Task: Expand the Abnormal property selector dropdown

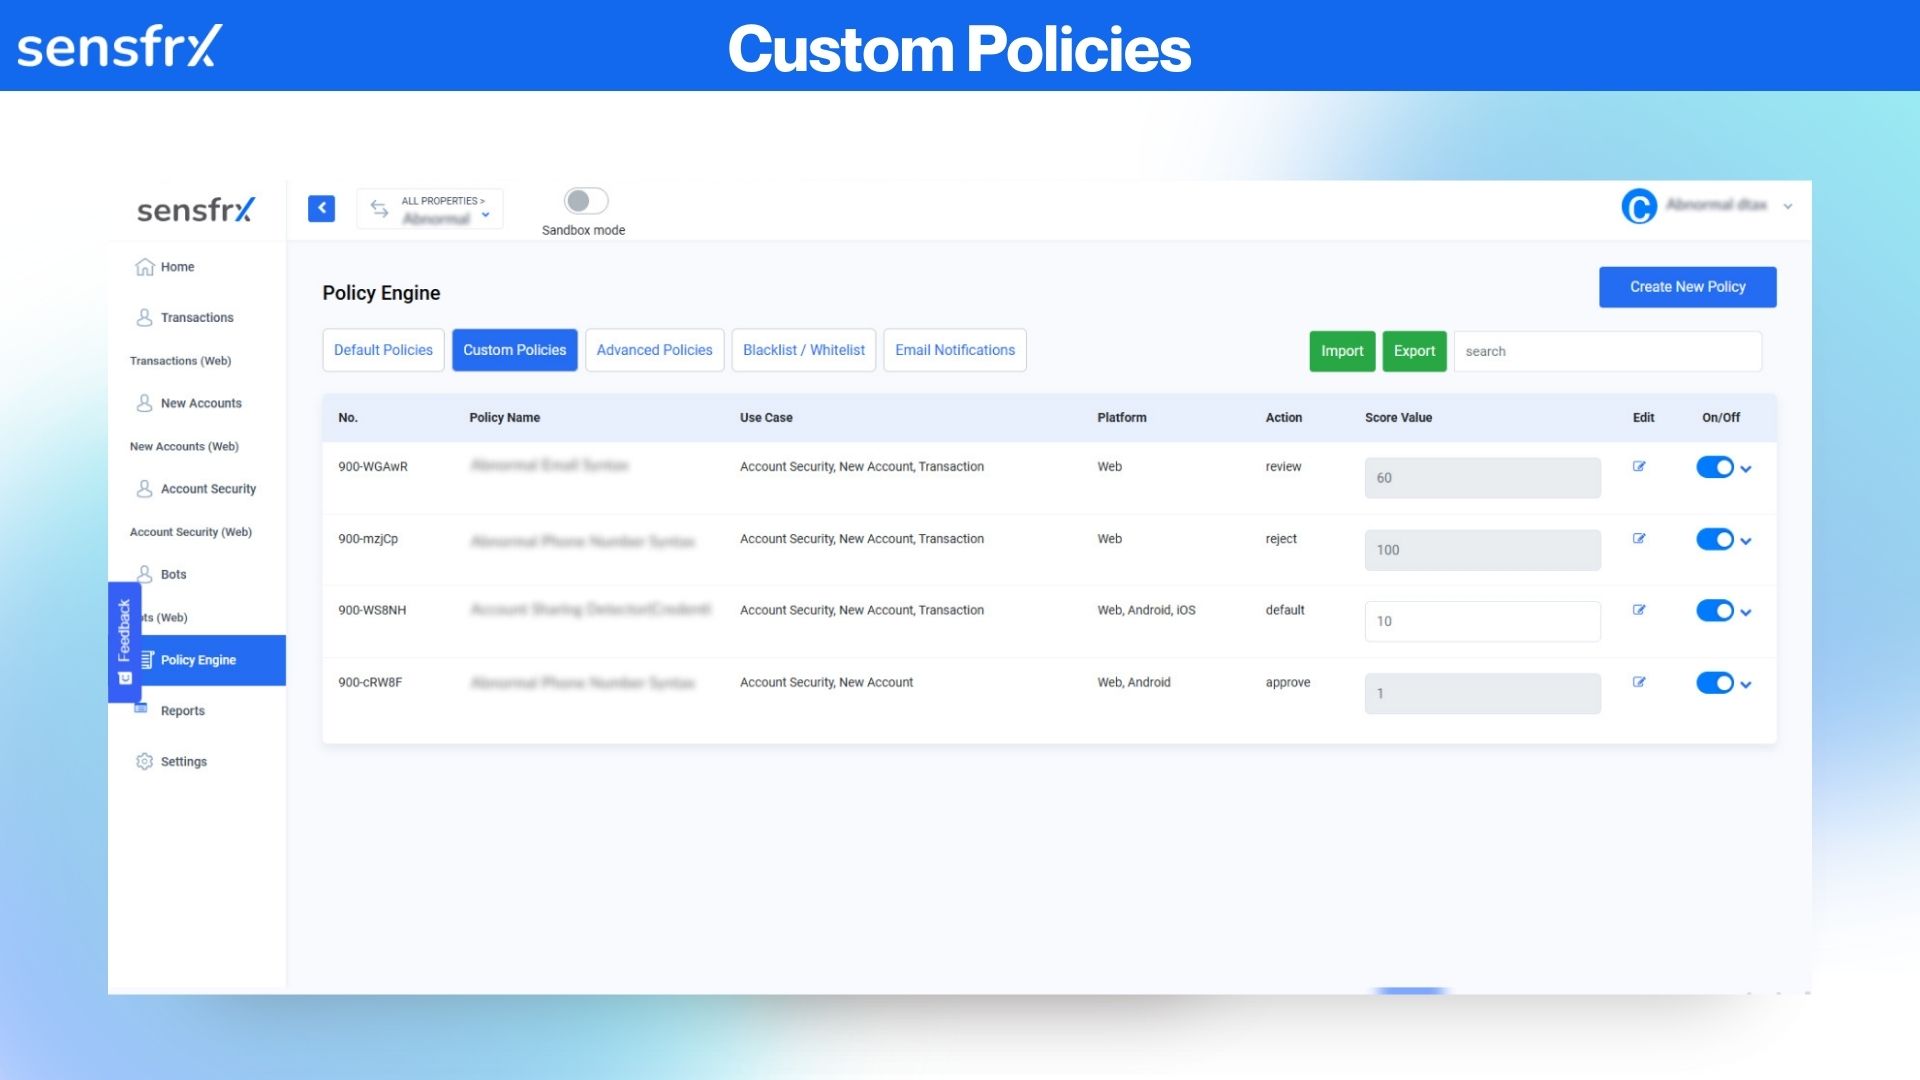Action: coord(487,218)
